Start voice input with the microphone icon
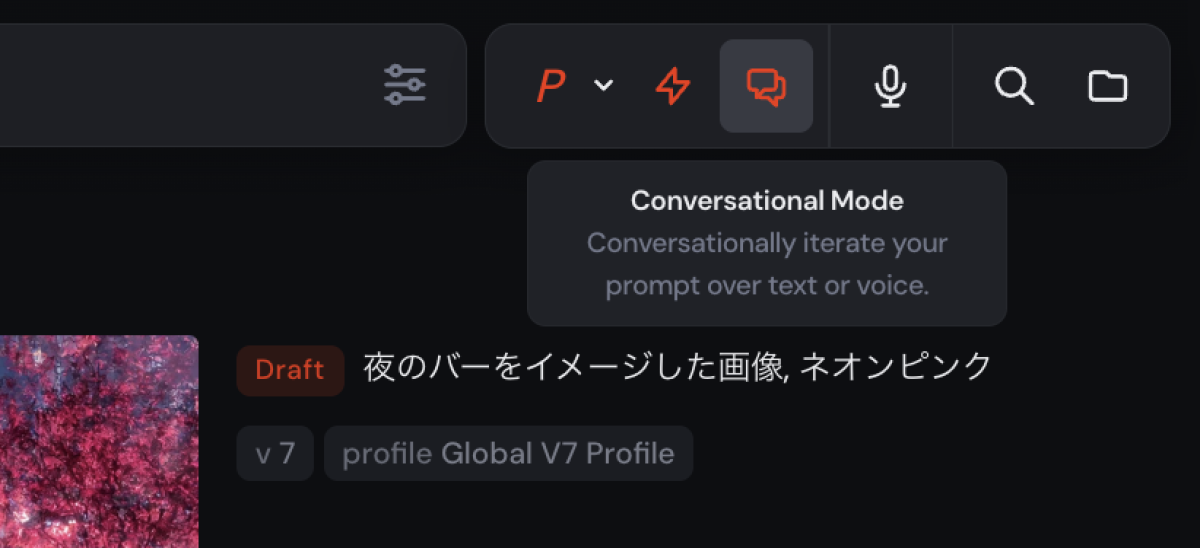 [890, 86]
